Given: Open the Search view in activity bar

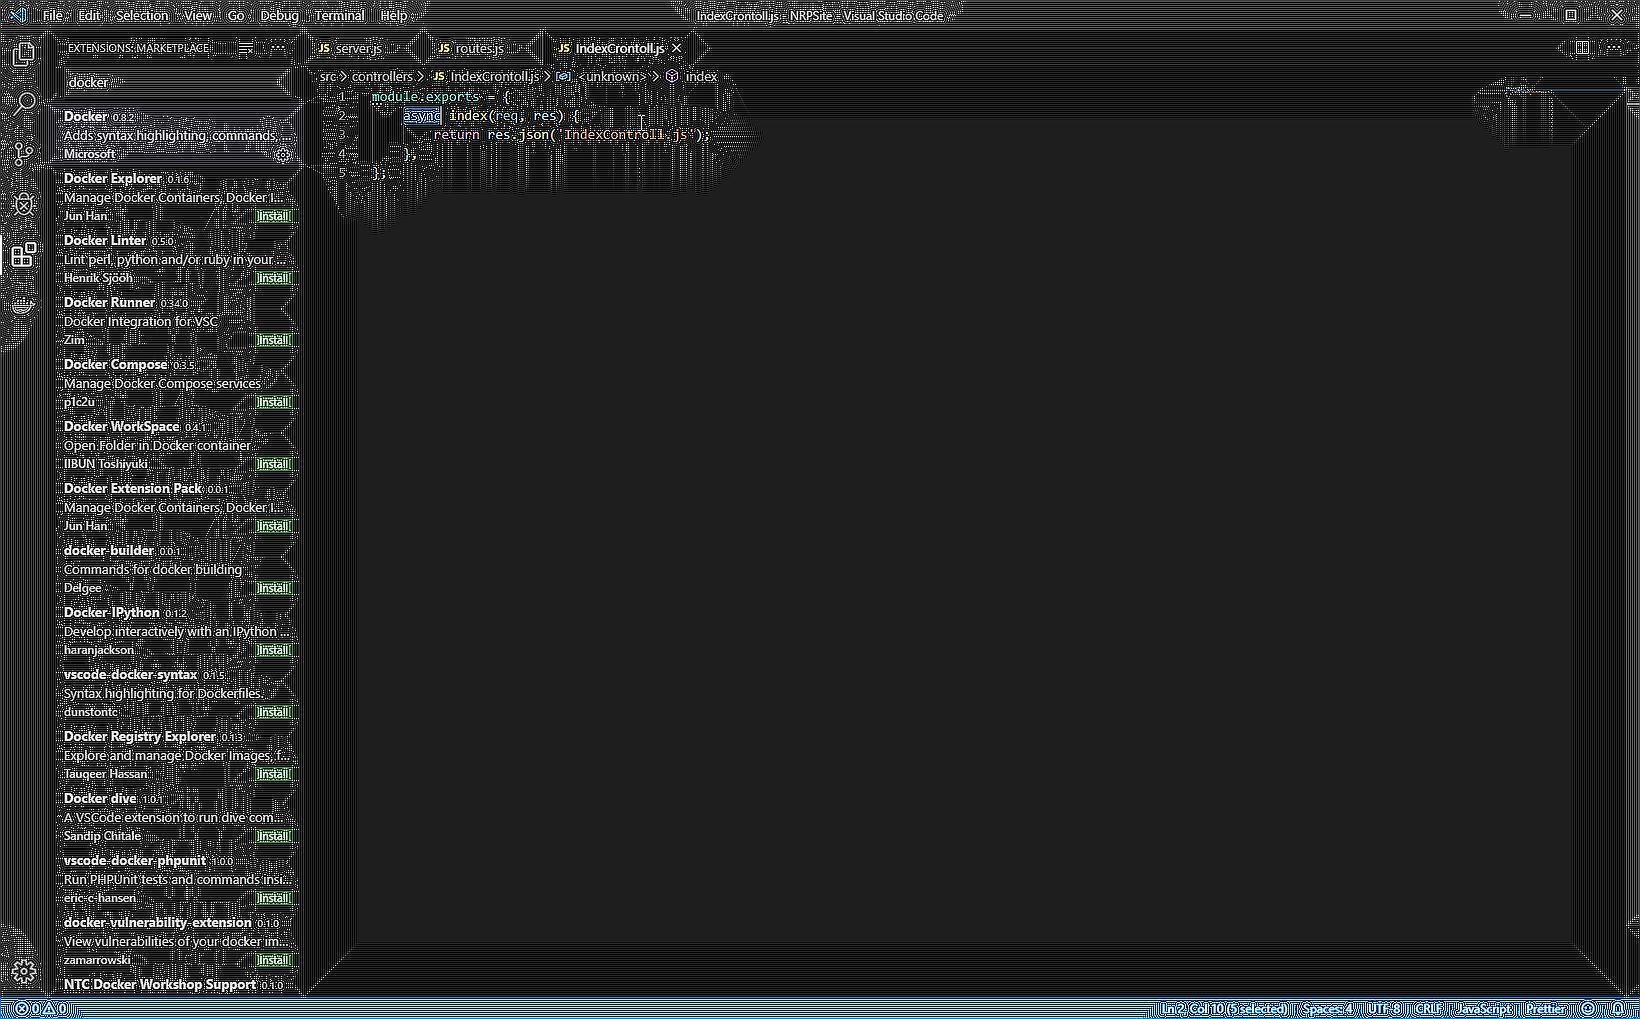Looking at the screenshot, I should point(23,103).
